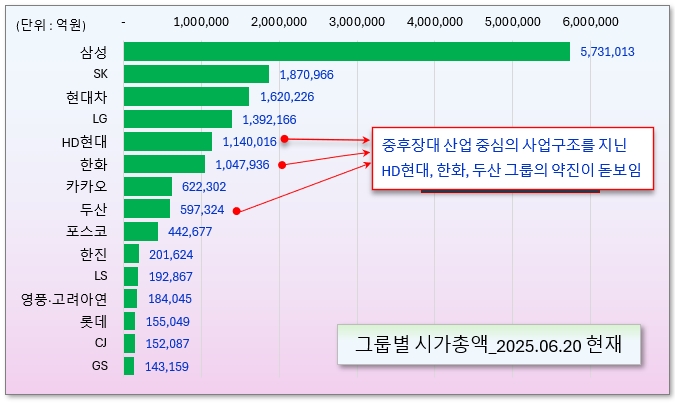The width and height of the screenshot is (675, 403).
Task: Select the 한진 category label
Action: (93, 254)
